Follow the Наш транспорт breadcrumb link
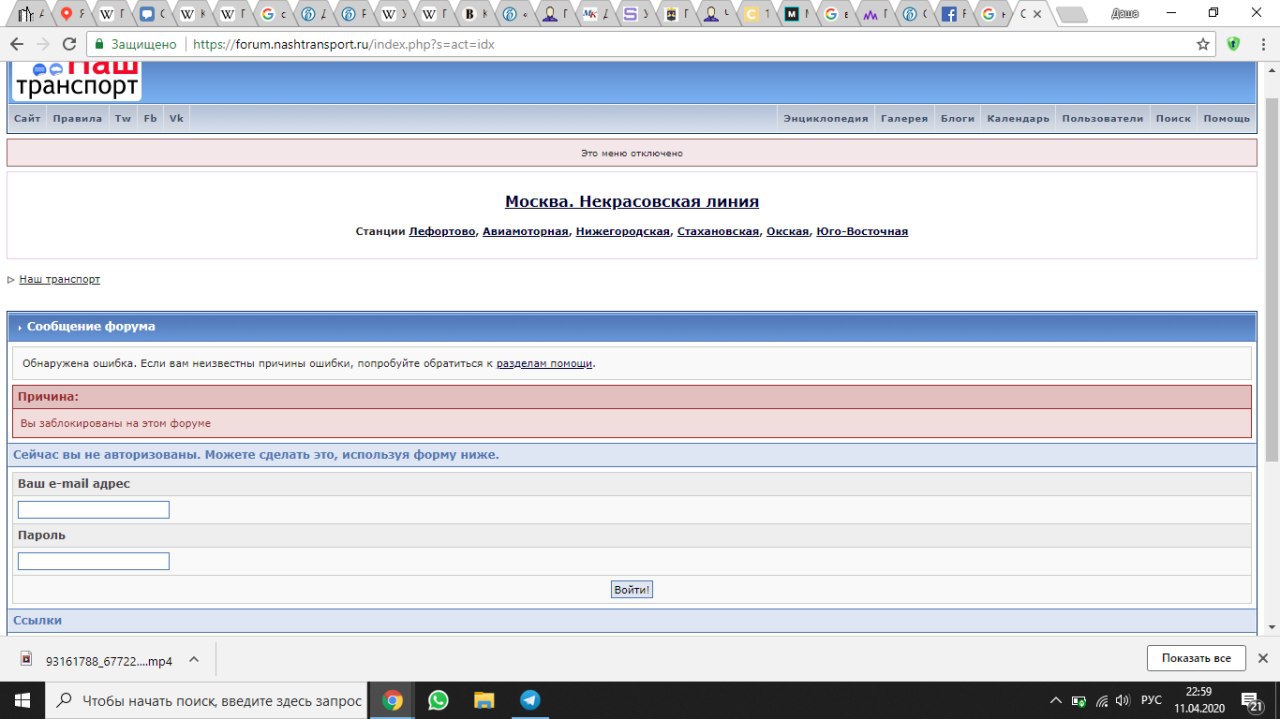This screenshot has height=719, width=1280. coord(59,279)
